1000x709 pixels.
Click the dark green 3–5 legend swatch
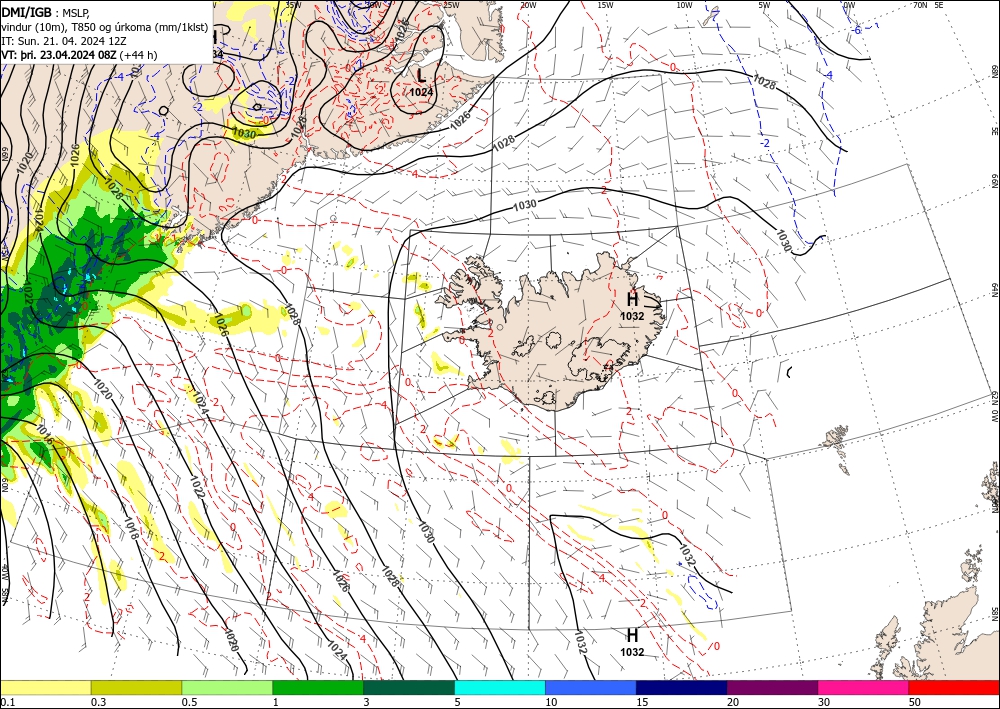click(409, 687)
